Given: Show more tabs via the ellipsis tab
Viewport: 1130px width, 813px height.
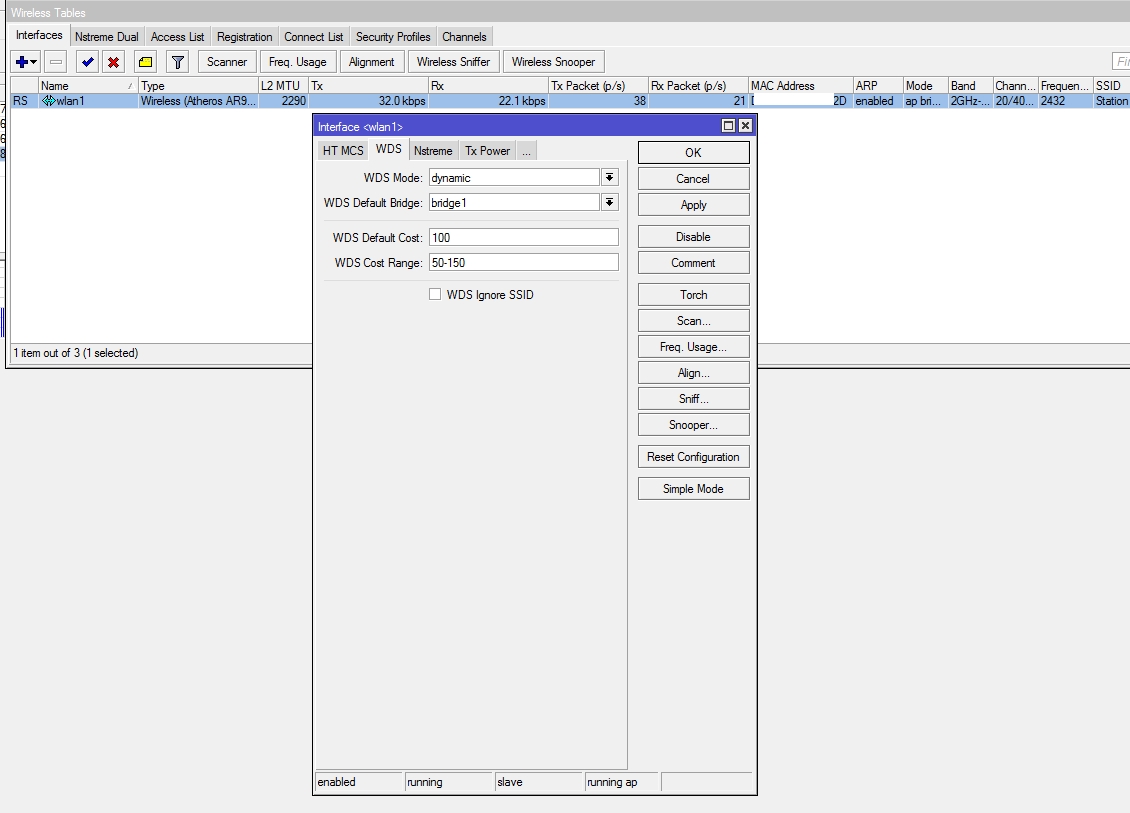Looking at the screenshot, I should tap(526, 151).
